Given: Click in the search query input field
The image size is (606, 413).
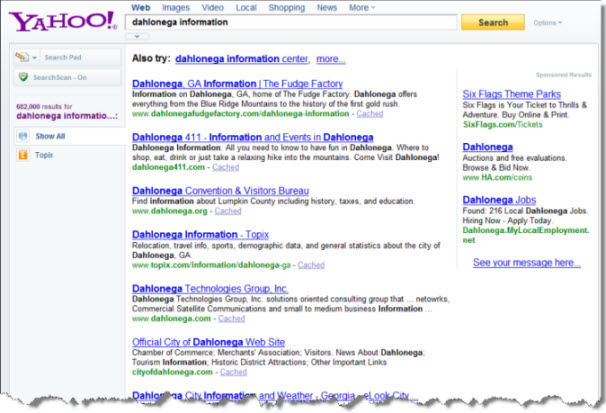Looking at the screenshot, I should click(x=291, y=22).
